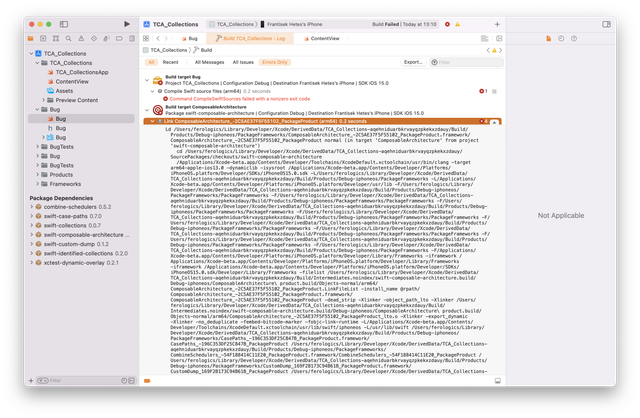Screen dimensions: 640x418
Task: Open the Project navigator folder icon
Action: (x=31, y=38)
